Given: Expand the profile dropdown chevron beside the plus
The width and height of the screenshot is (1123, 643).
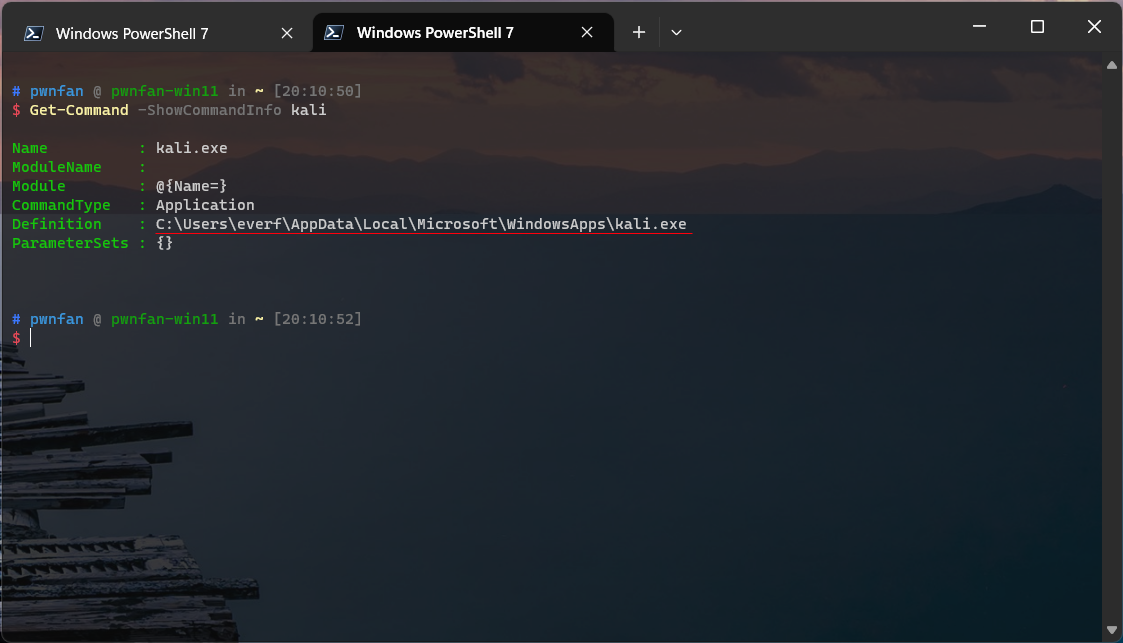Looking at the screenshot, I should coord(677,33).
